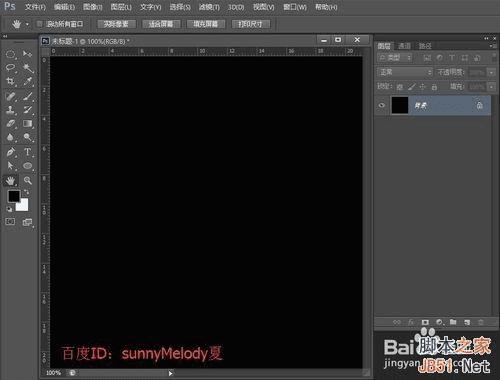Select the Gradient tool
The width and height of the screenshot is (500, 380).
click(28, 124)
